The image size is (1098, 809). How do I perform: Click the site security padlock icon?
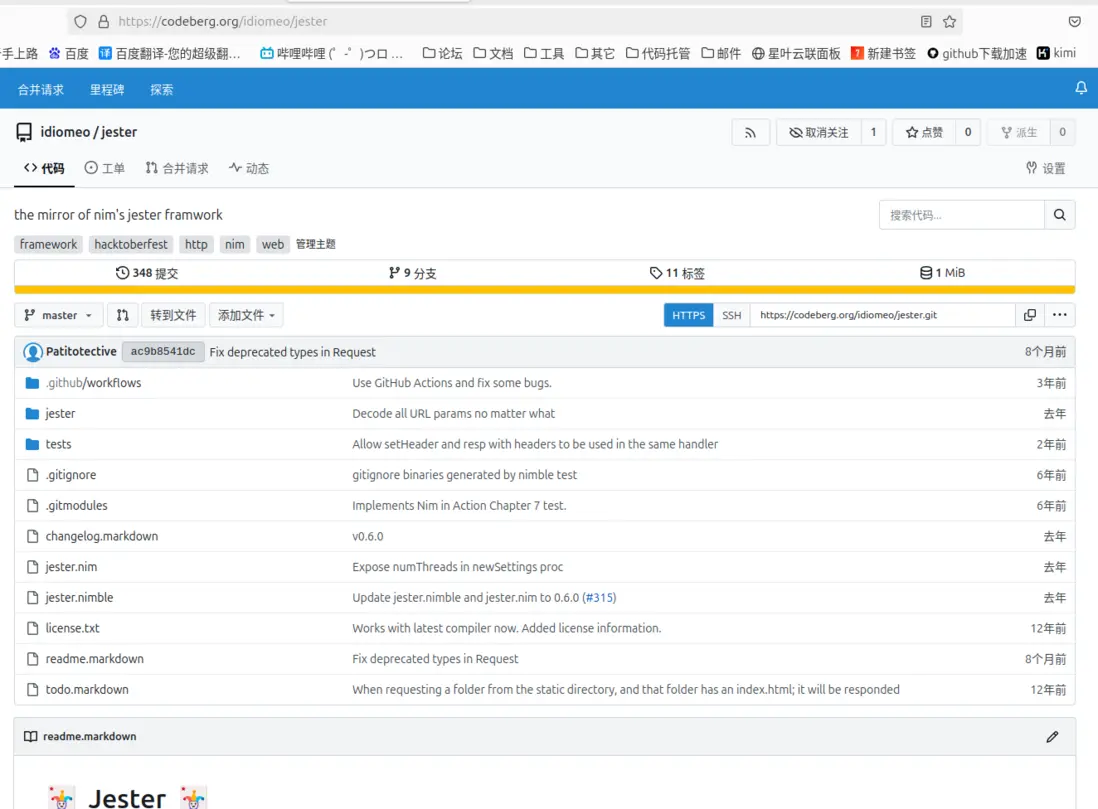(x=104, y=22)
